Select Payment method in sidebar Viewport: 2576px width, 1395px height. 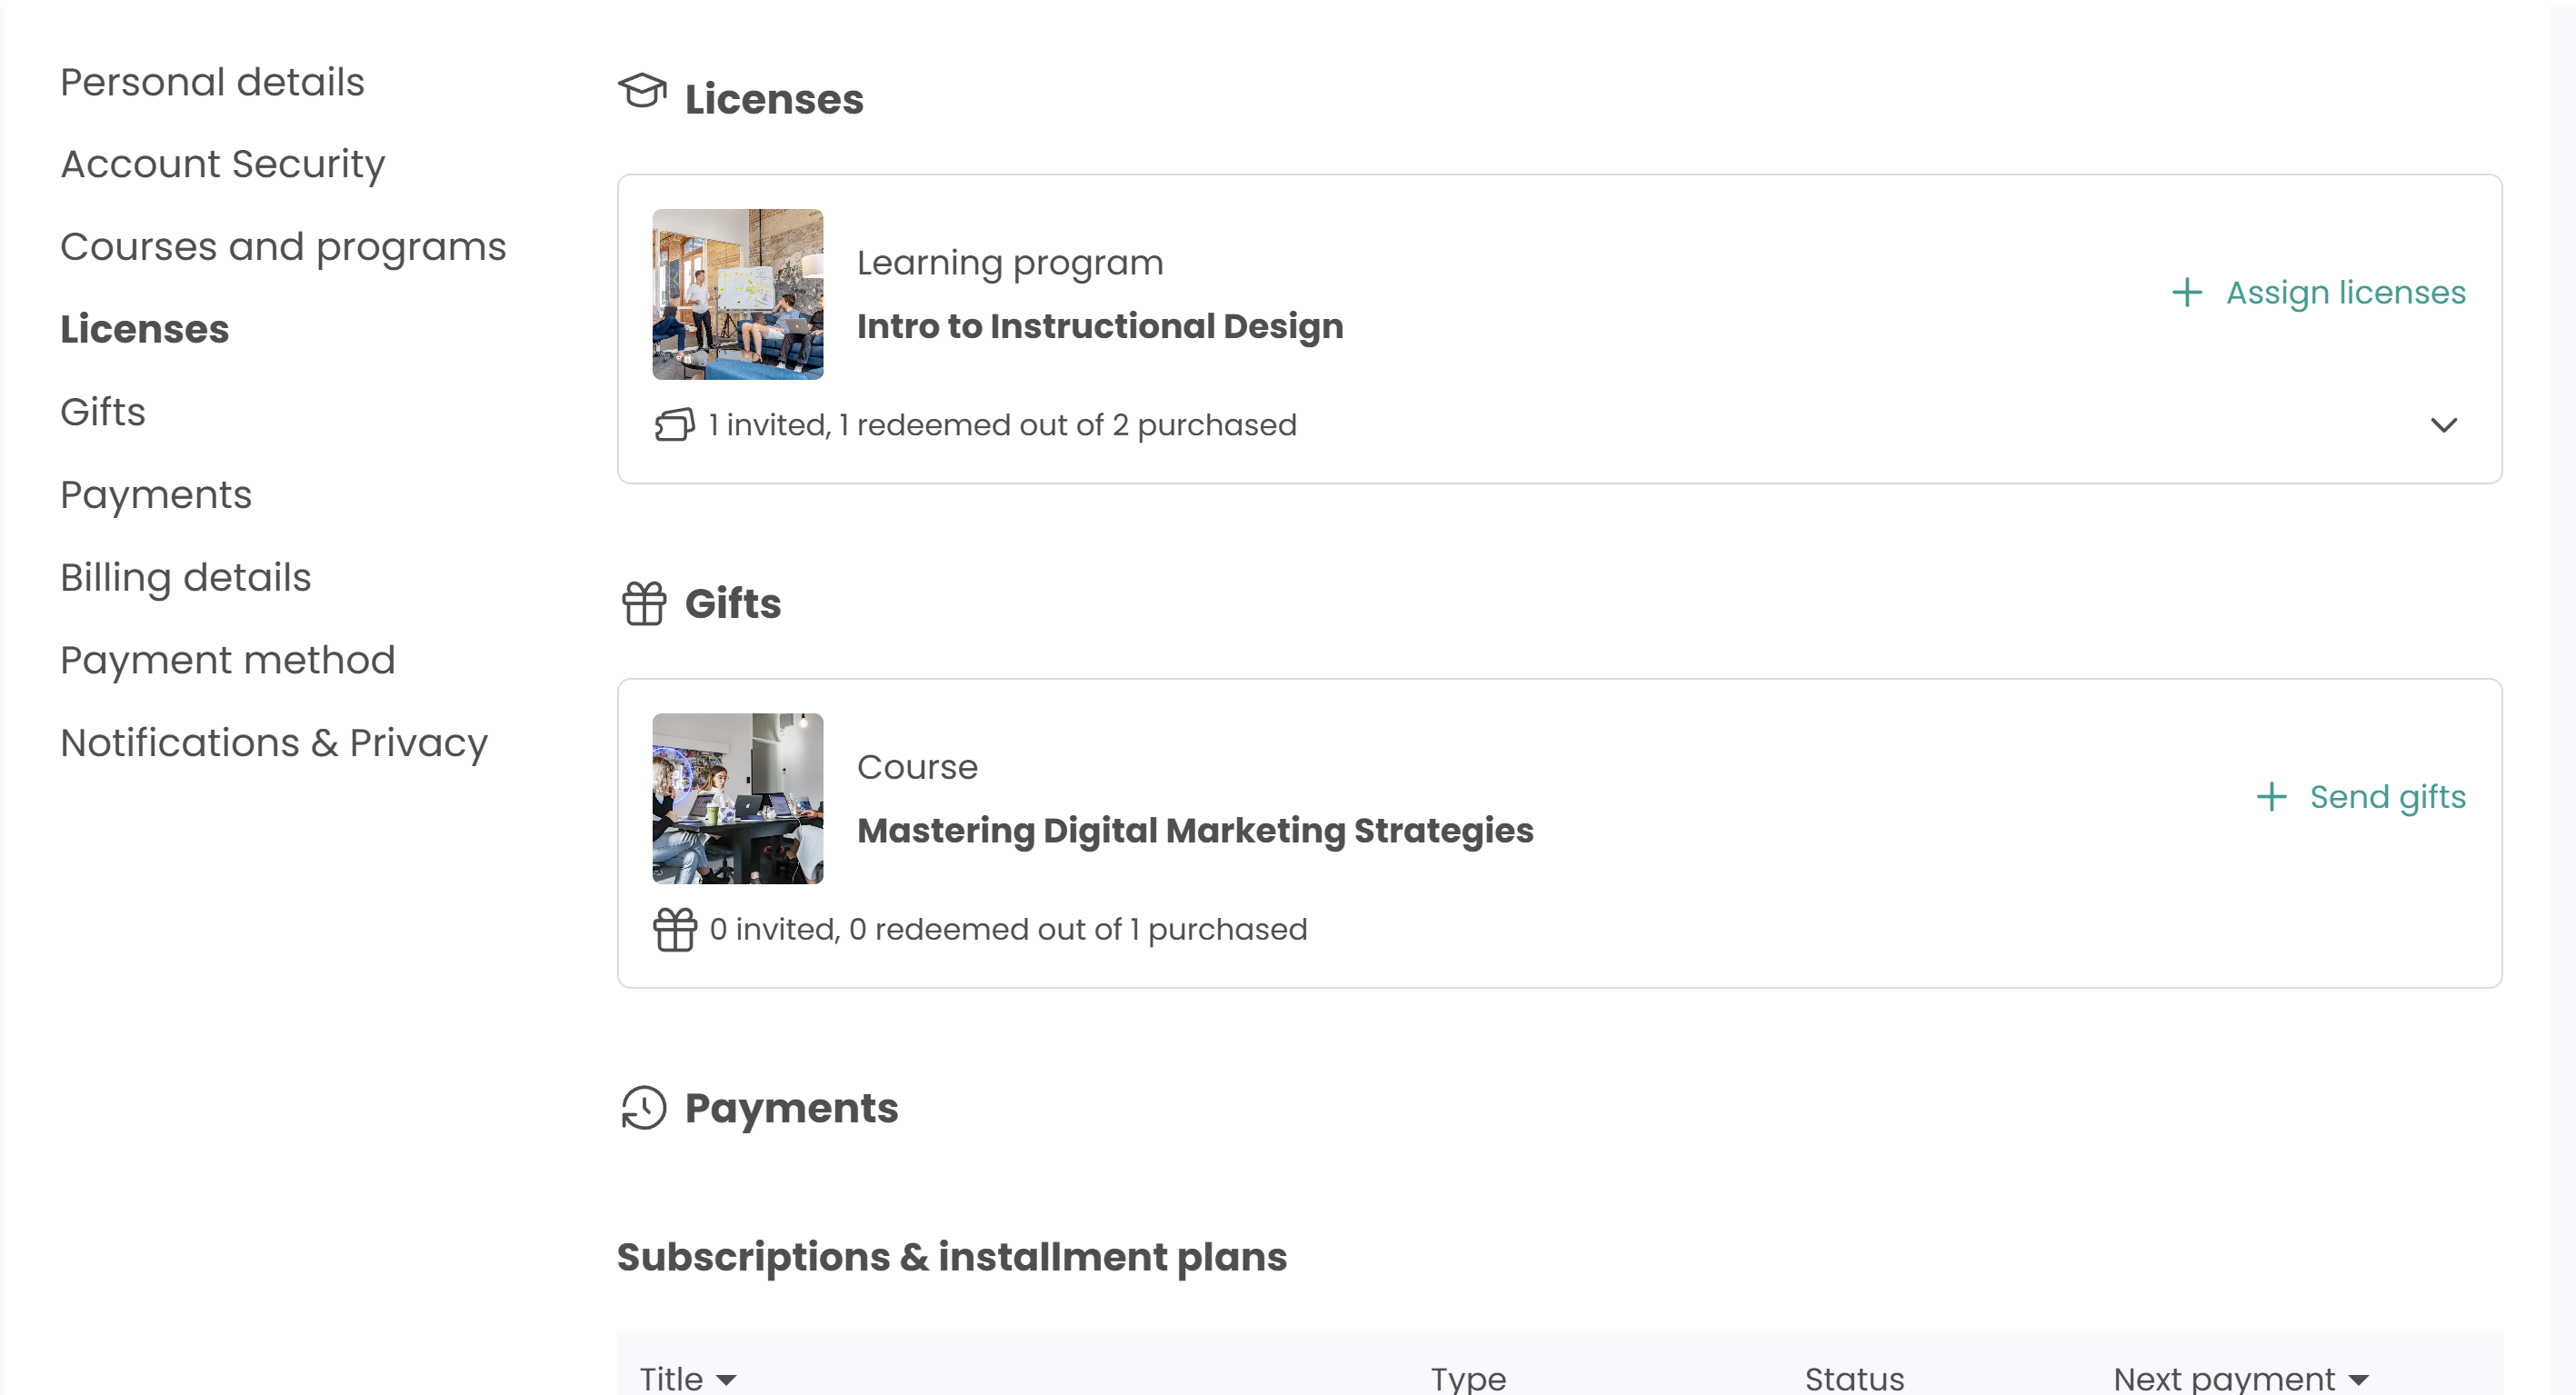point(227,660)
